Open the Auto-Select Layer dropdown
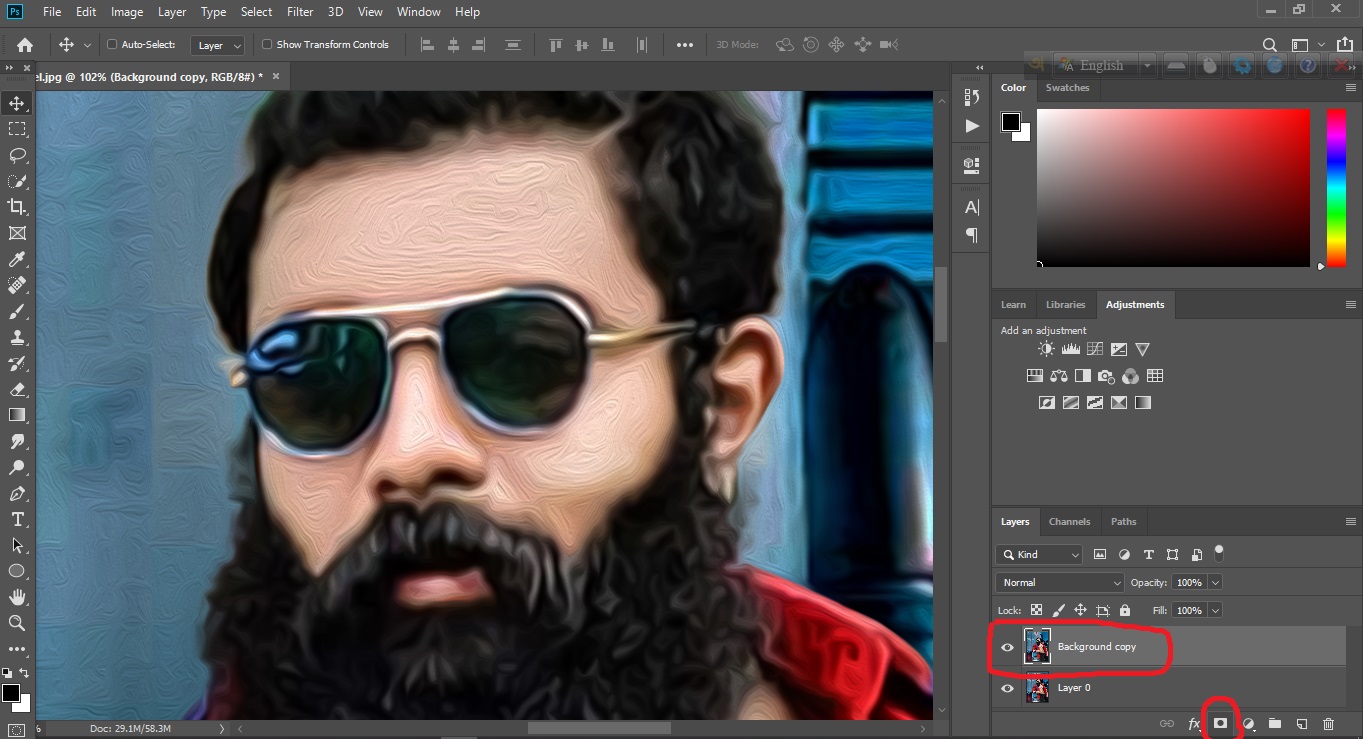This screenshot has height=739, width=1363. point(217,45)
